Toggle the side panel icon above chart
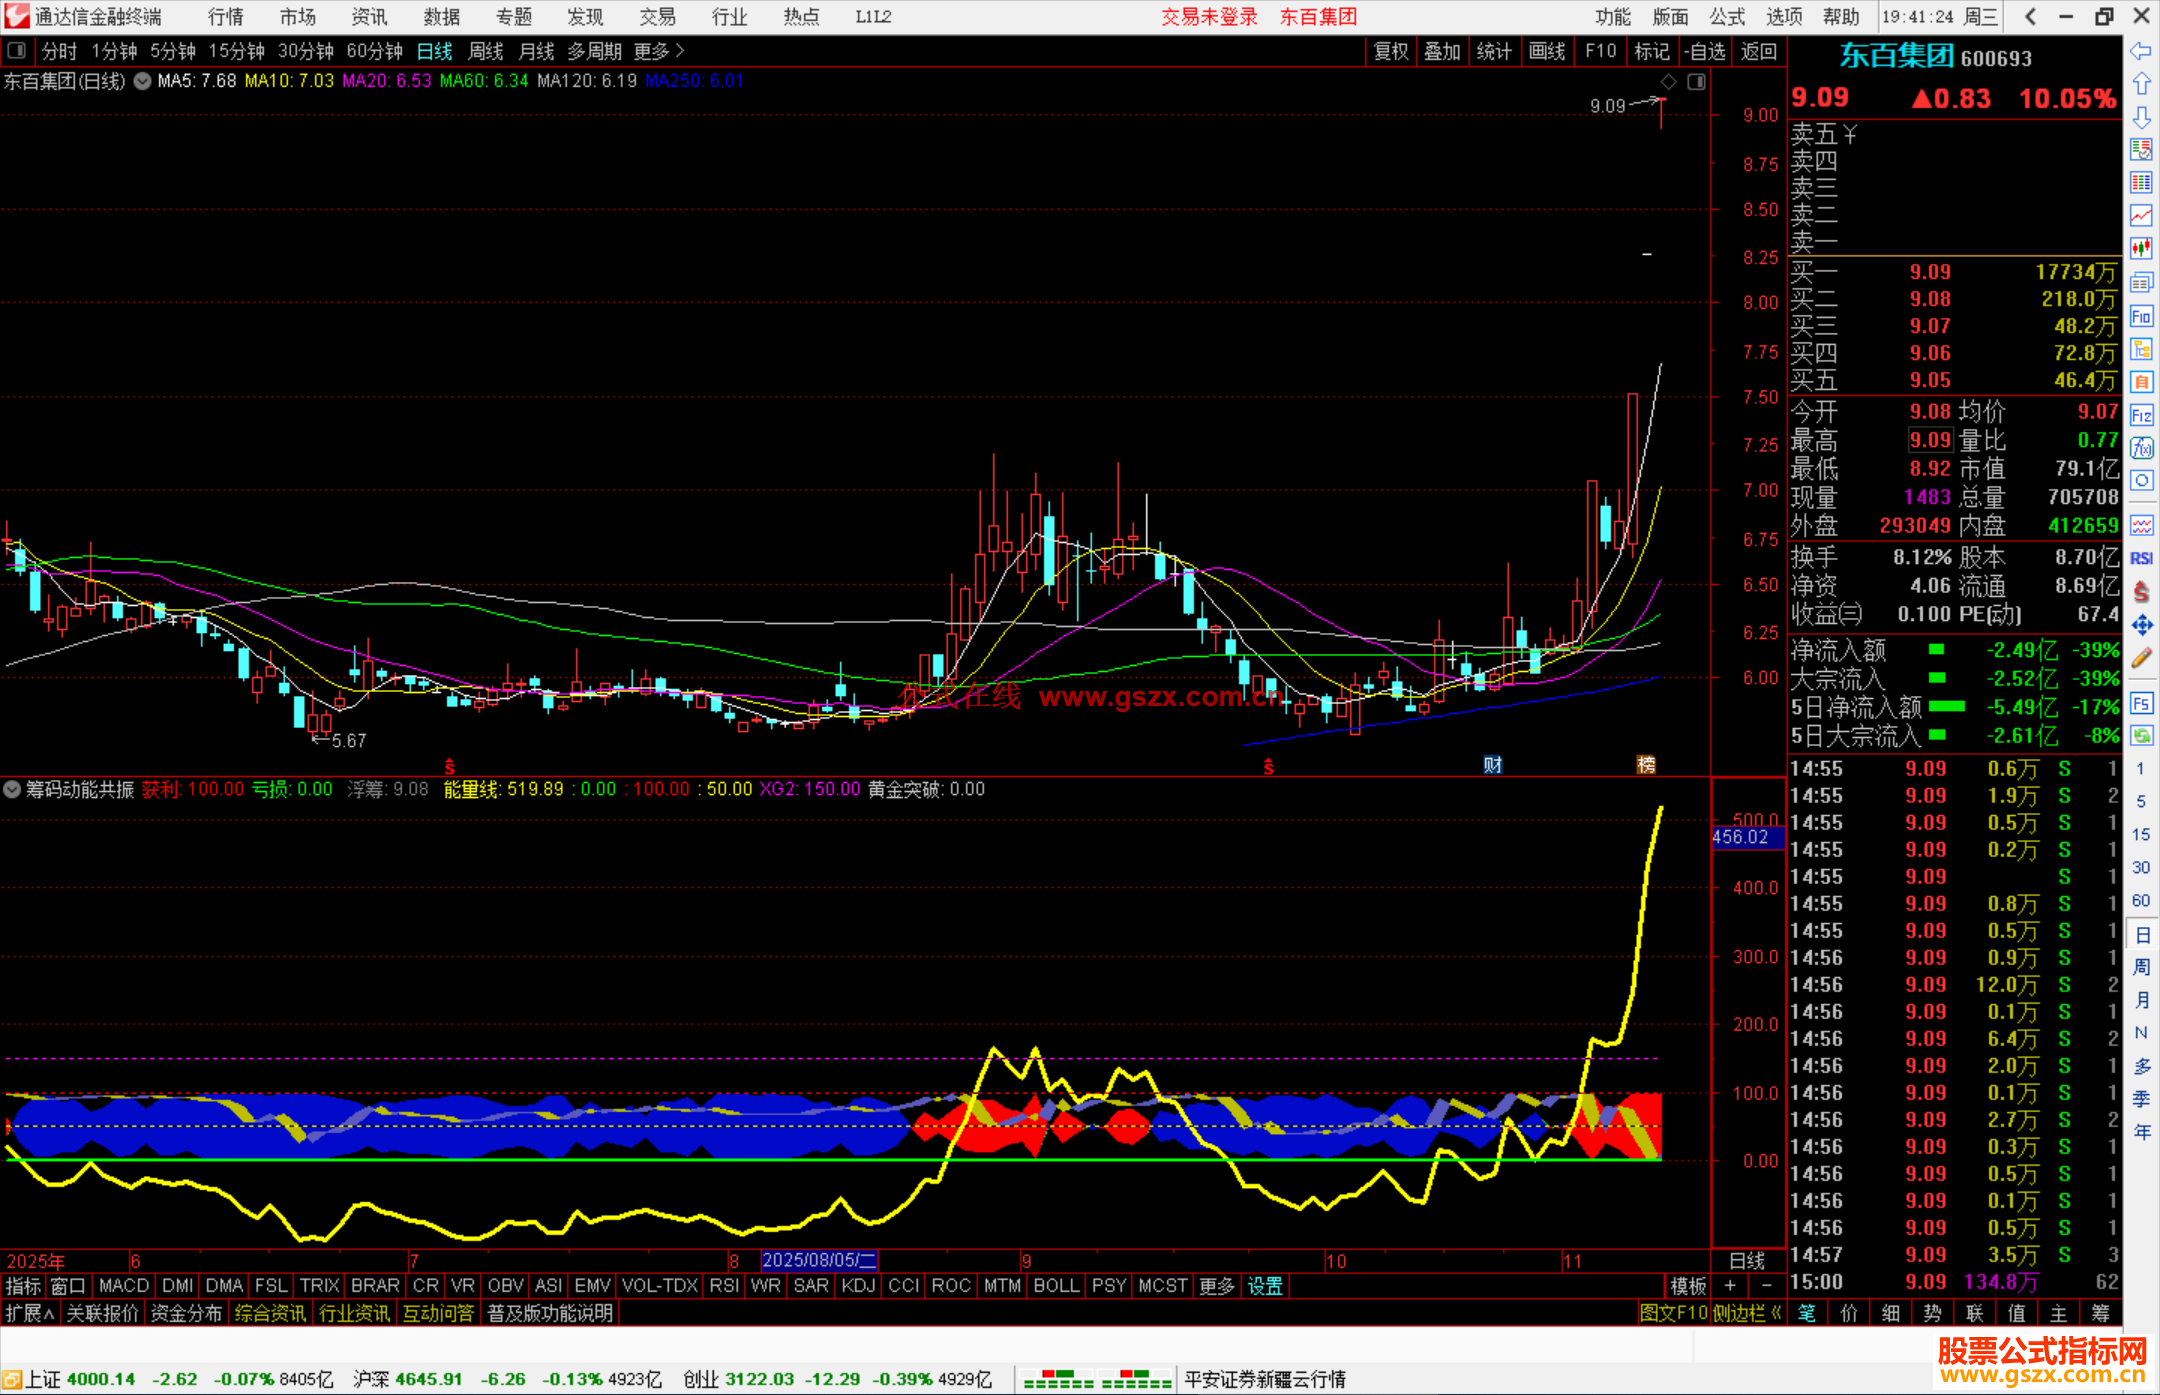This screenshot has width=2160, height=1395. [x=1697, y=82]
